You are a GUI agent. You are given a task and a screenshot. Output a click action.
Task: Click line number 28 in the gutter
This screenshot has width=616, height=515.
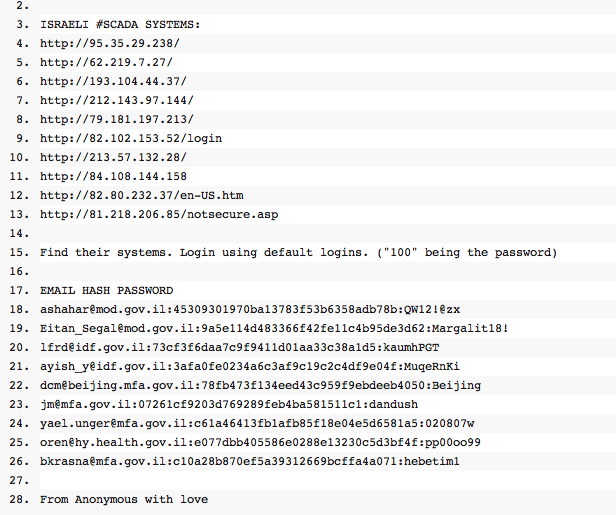[20, 499]
